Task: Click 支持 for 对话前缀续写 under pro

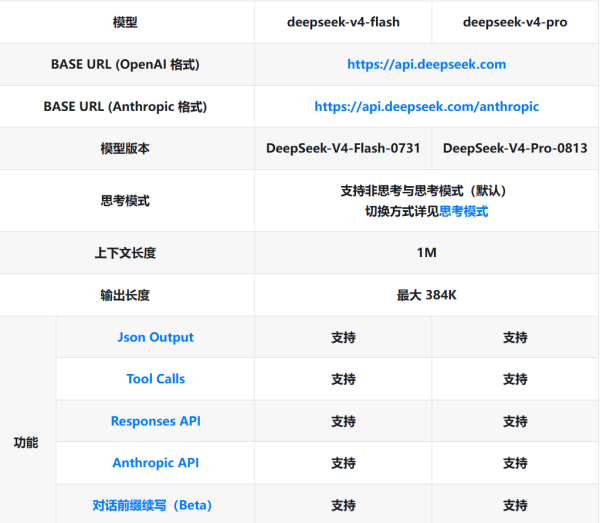Action: tap(515, 505)
